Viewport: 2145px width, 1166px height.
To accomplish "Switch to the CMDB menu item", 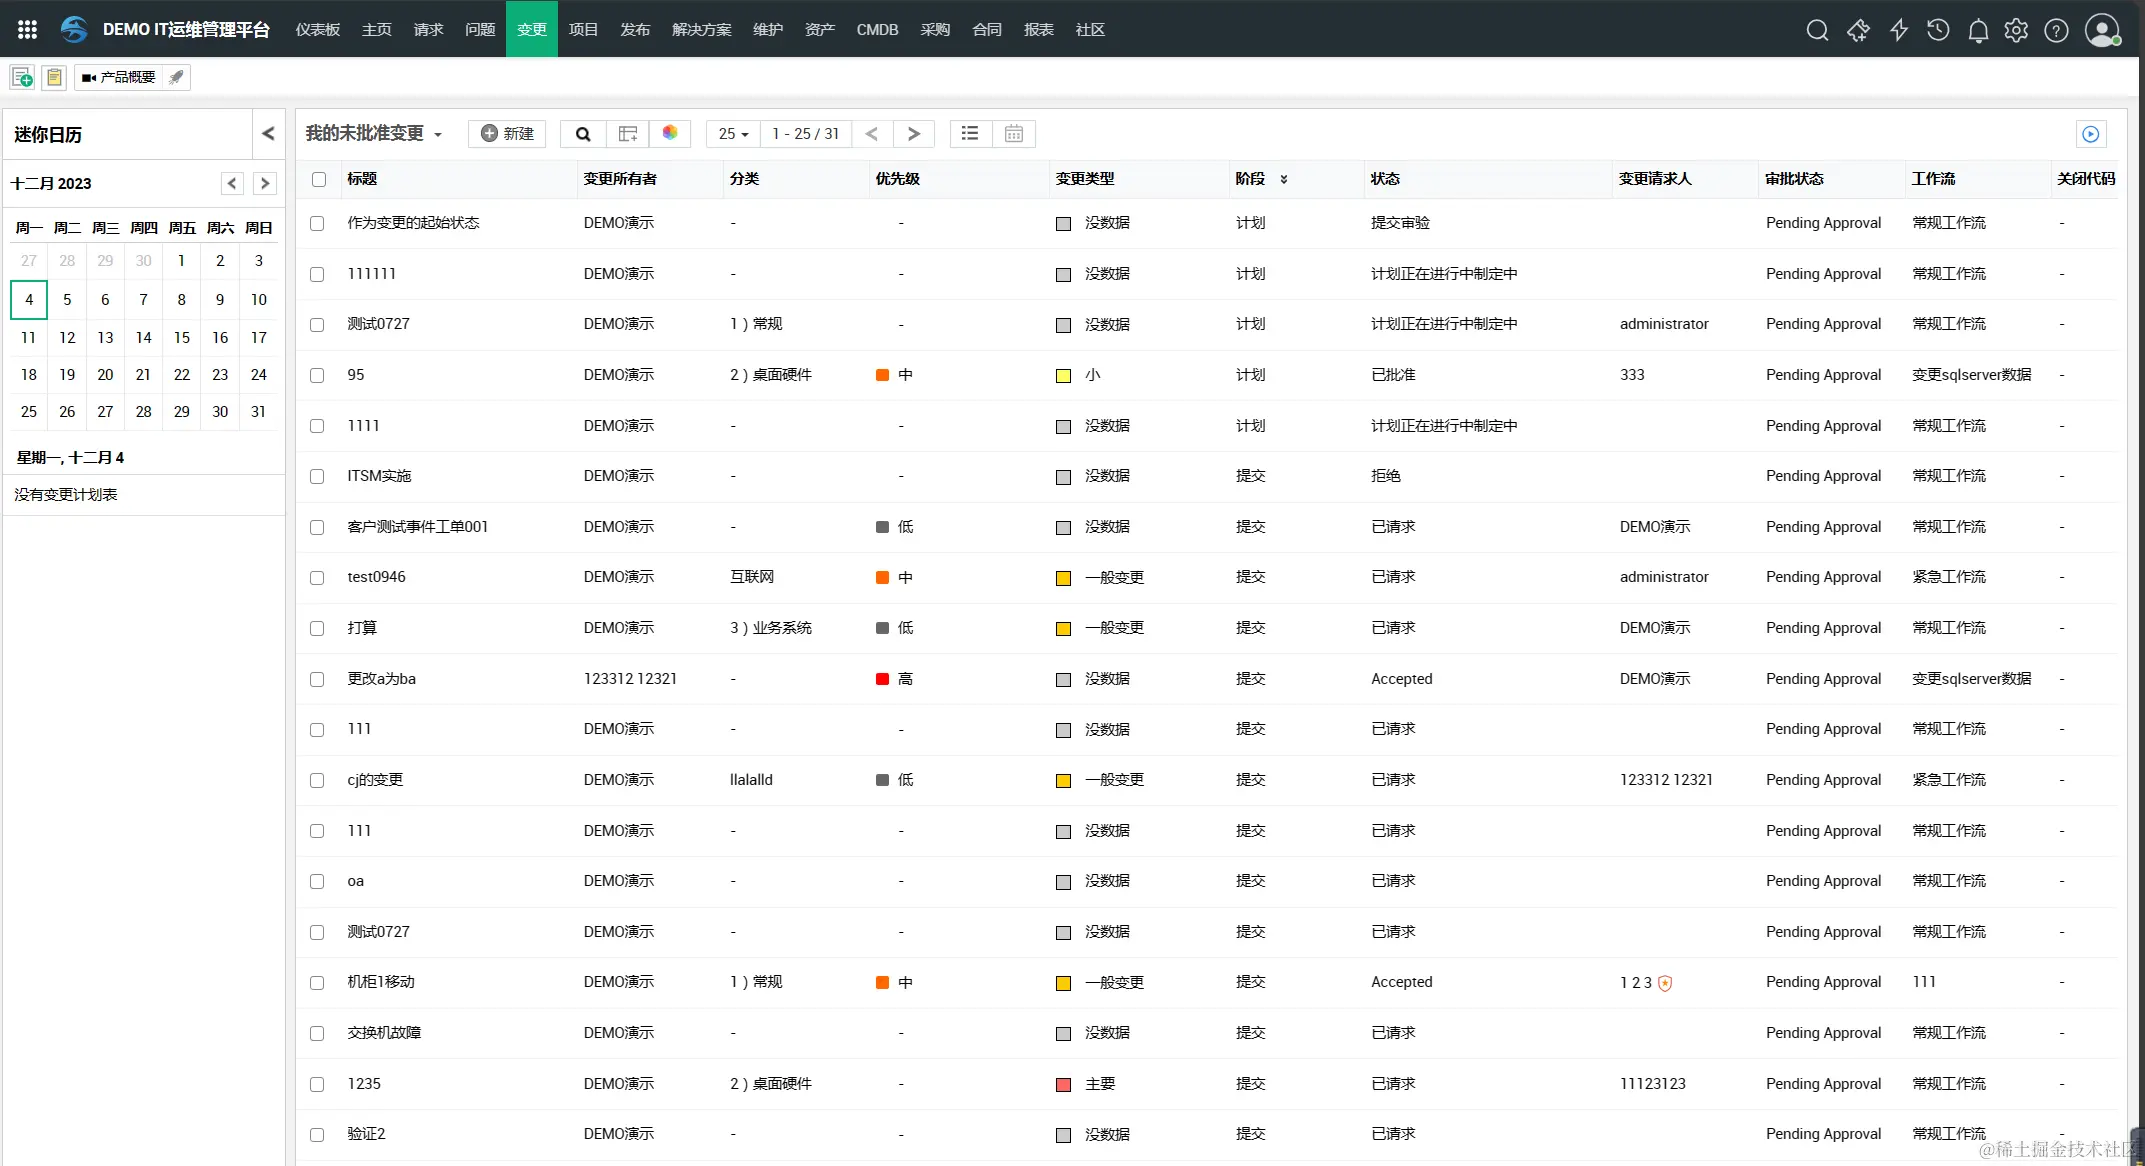I will pos(876,30).
